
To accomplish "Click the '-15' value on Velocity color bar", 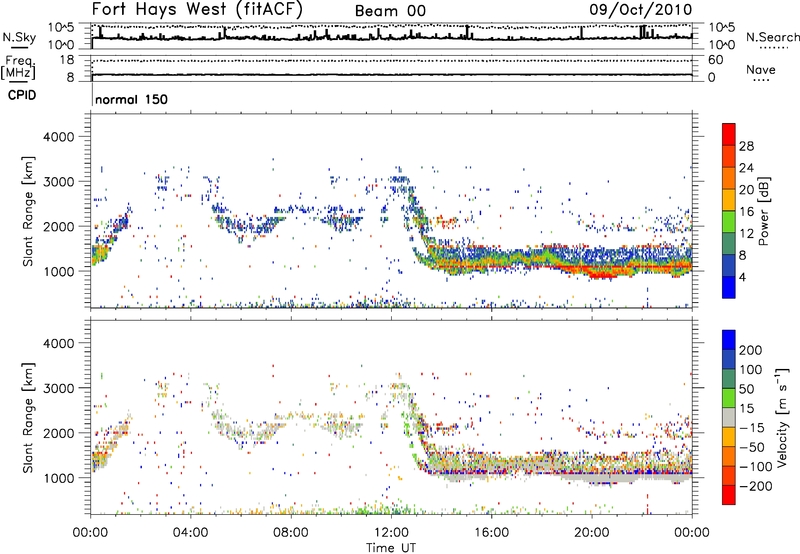I will tap(752, 428).
